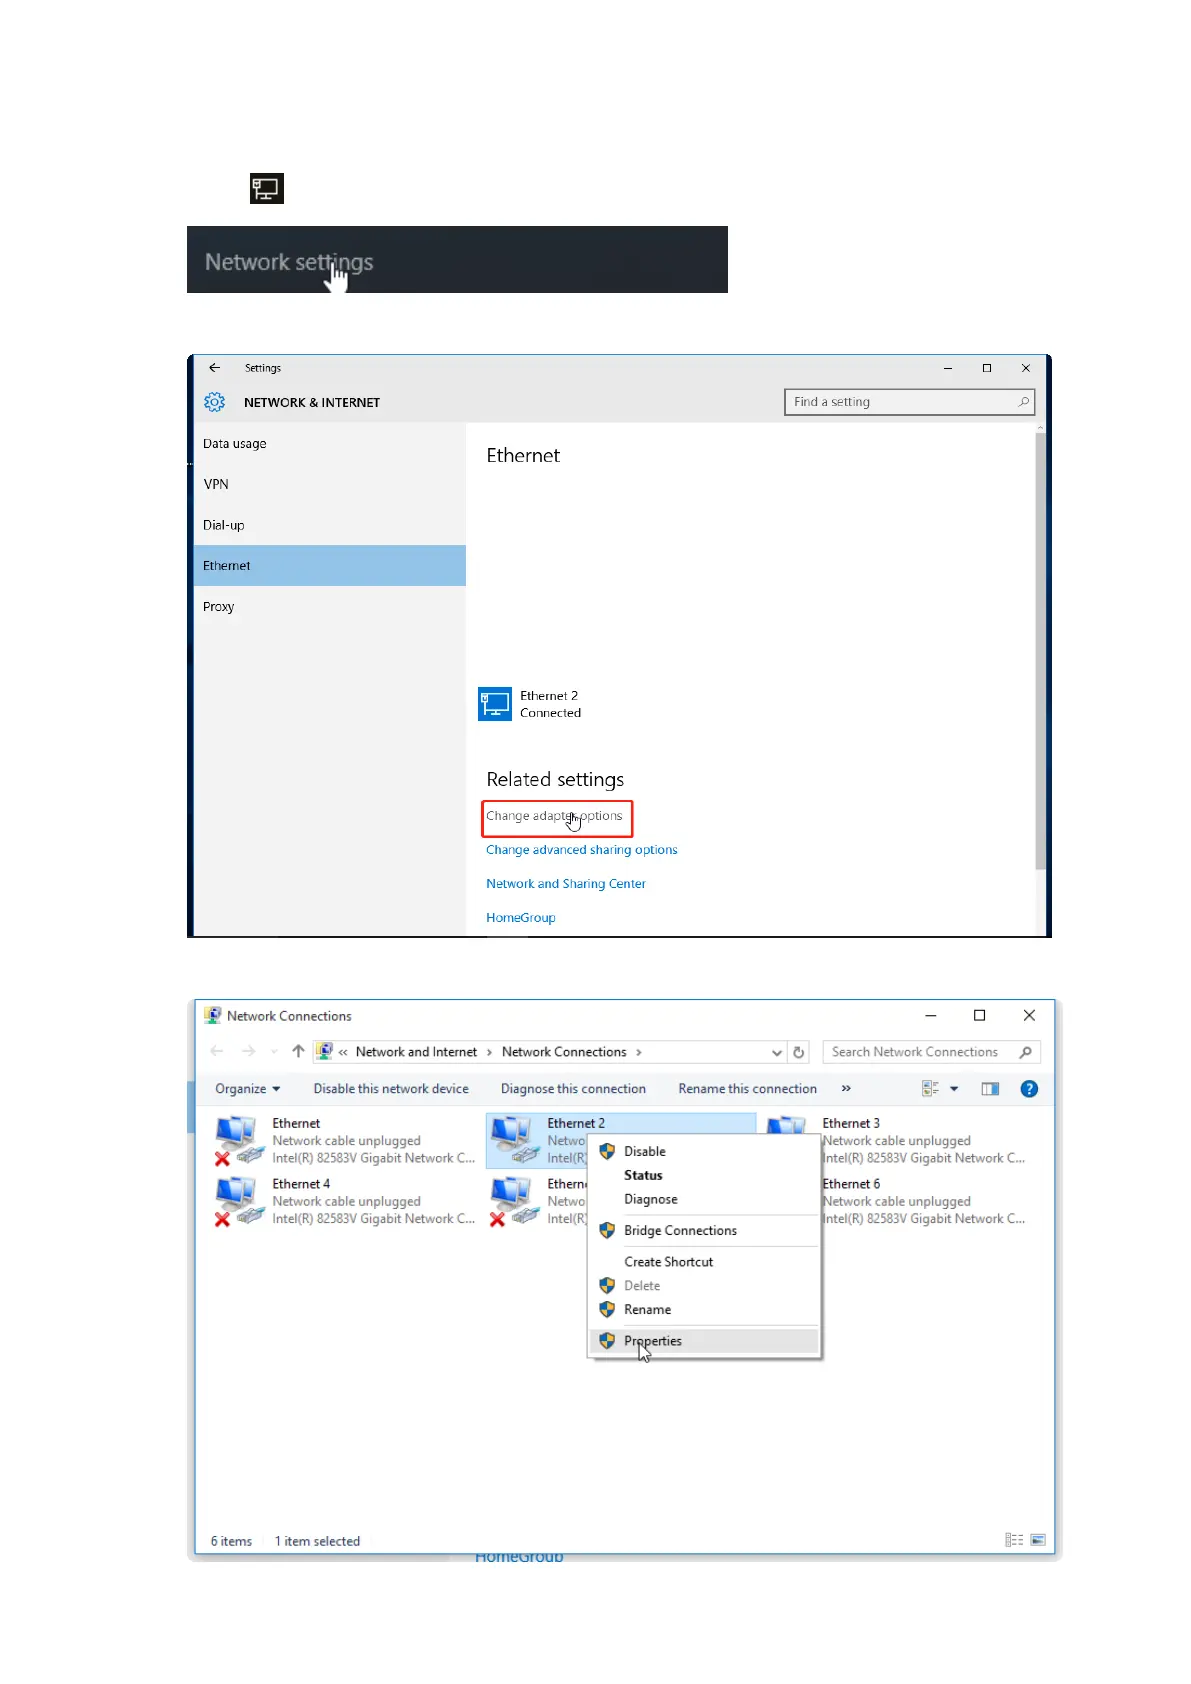This screenshot has width=1191, height=1684.
Task: Choose Properties from the context menu
Action: tap(704, 1341)
